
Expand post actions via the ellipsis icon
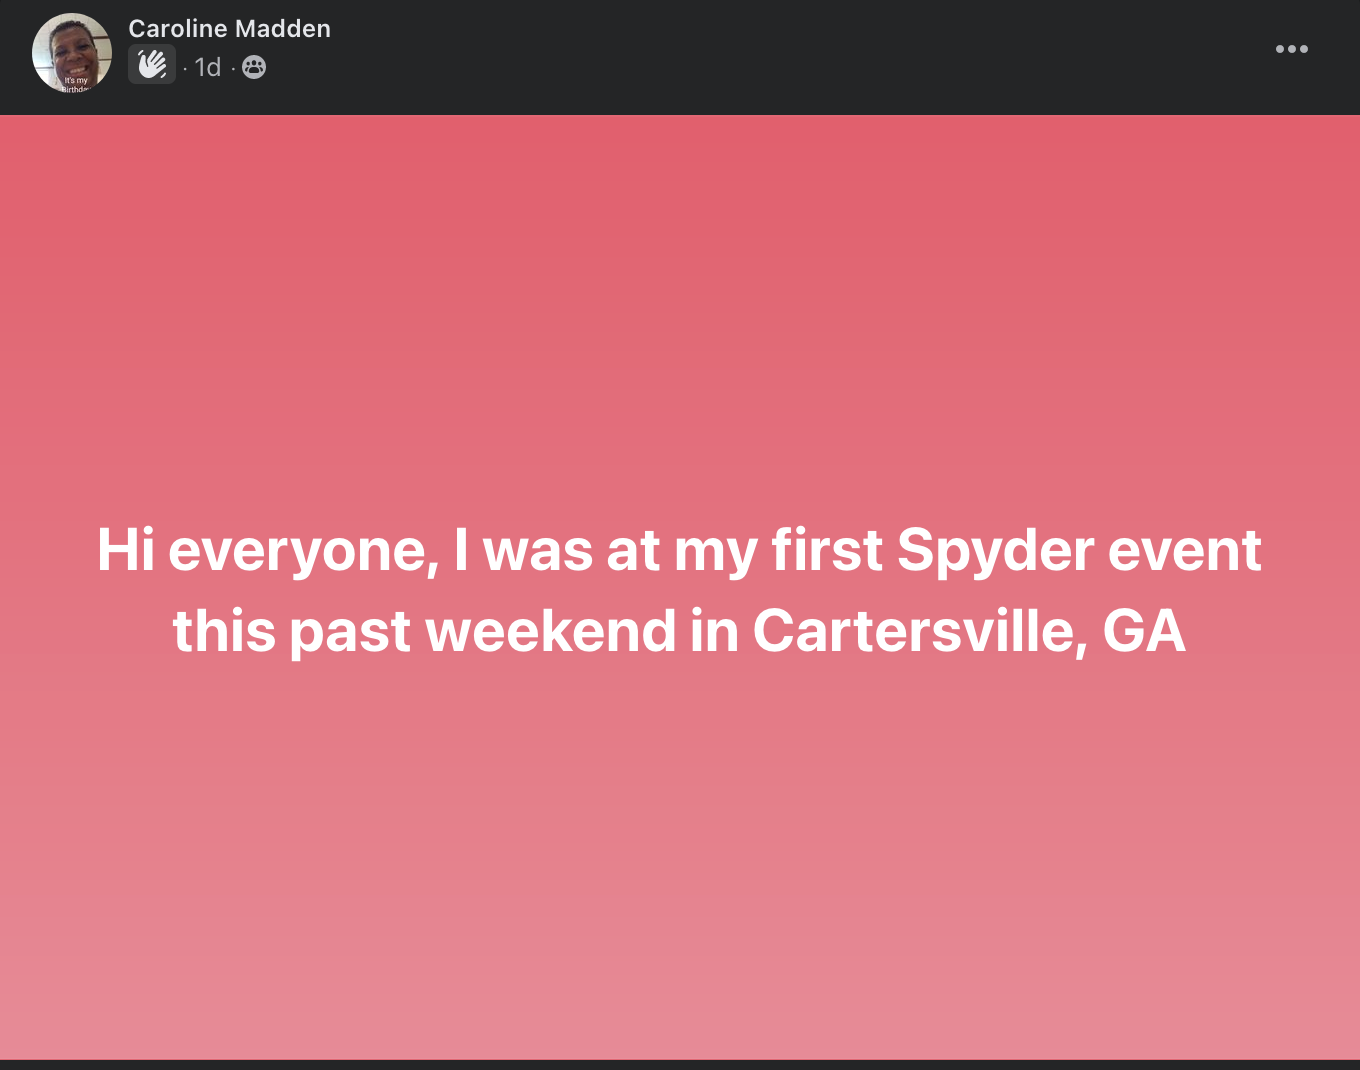[1291, 49]
